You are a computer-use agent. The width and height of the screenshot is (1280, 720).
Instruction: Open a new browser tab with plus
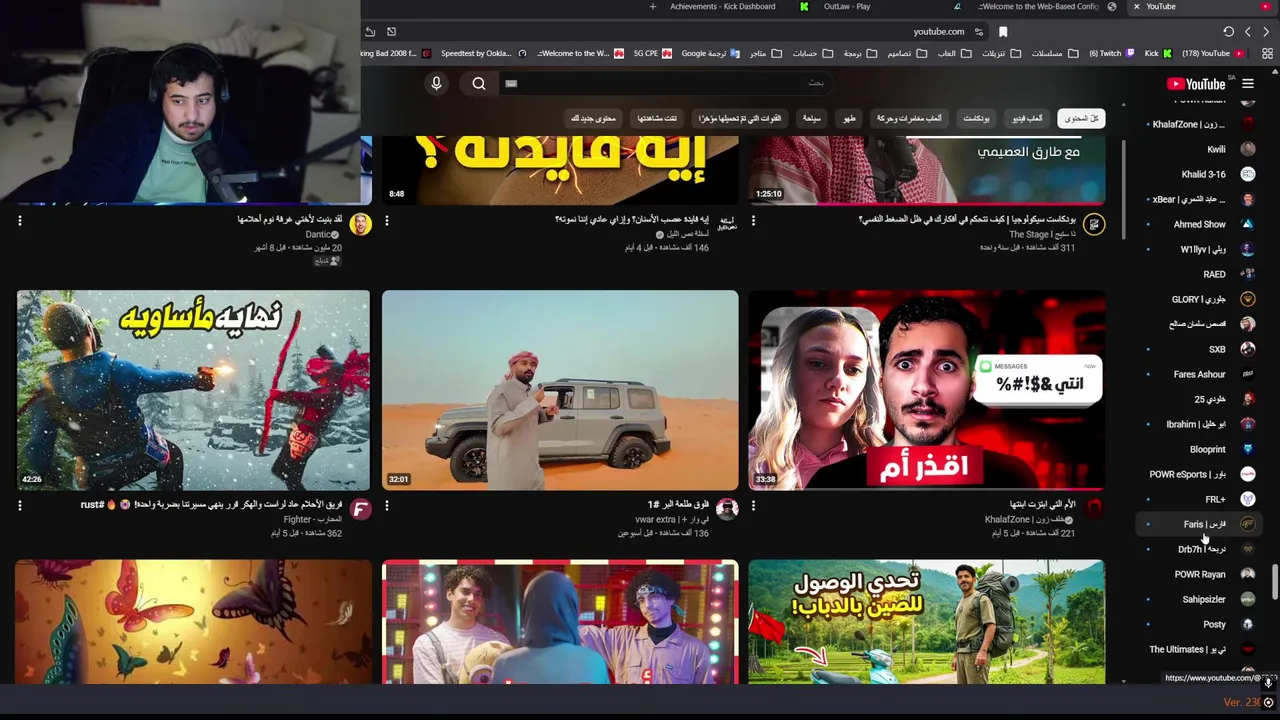[x=653, y=7]
